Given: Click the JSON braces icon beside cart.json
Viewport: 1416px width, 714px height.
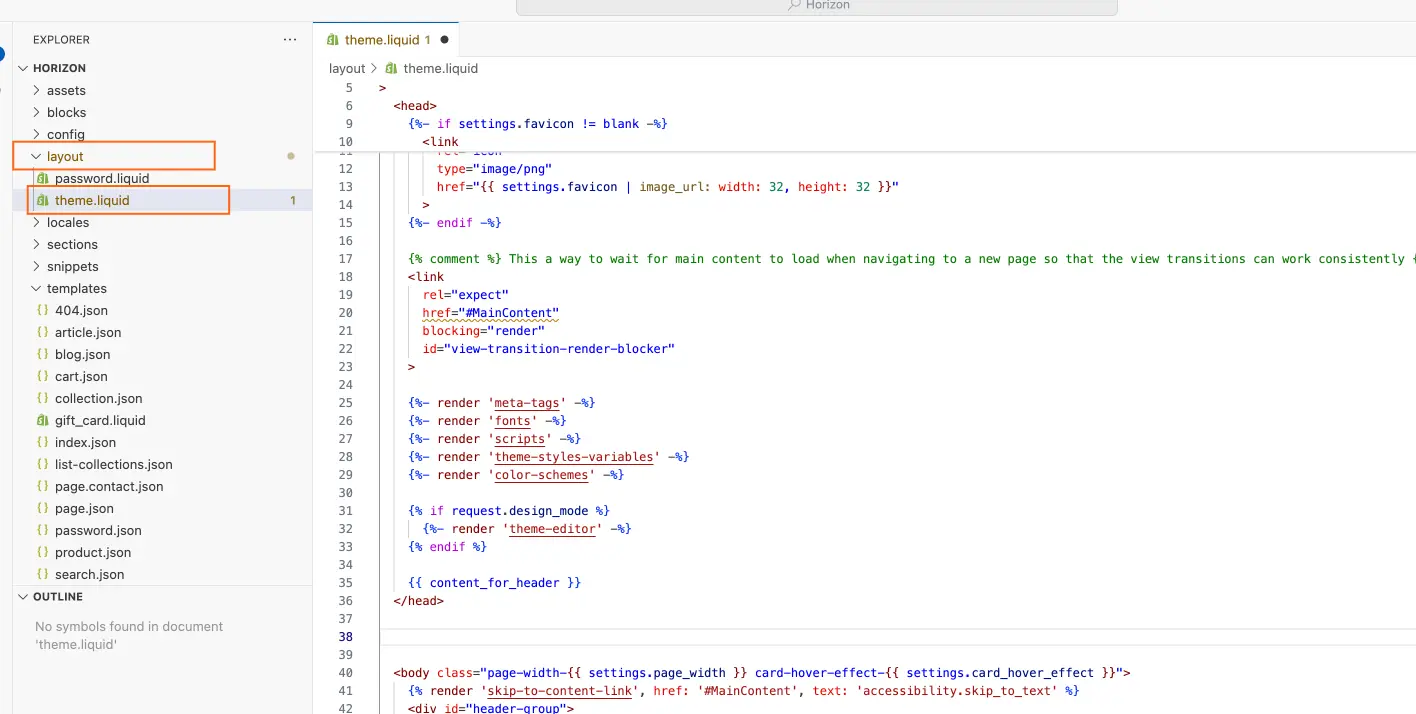Looking at the screenshot, I should click(42, 376).
